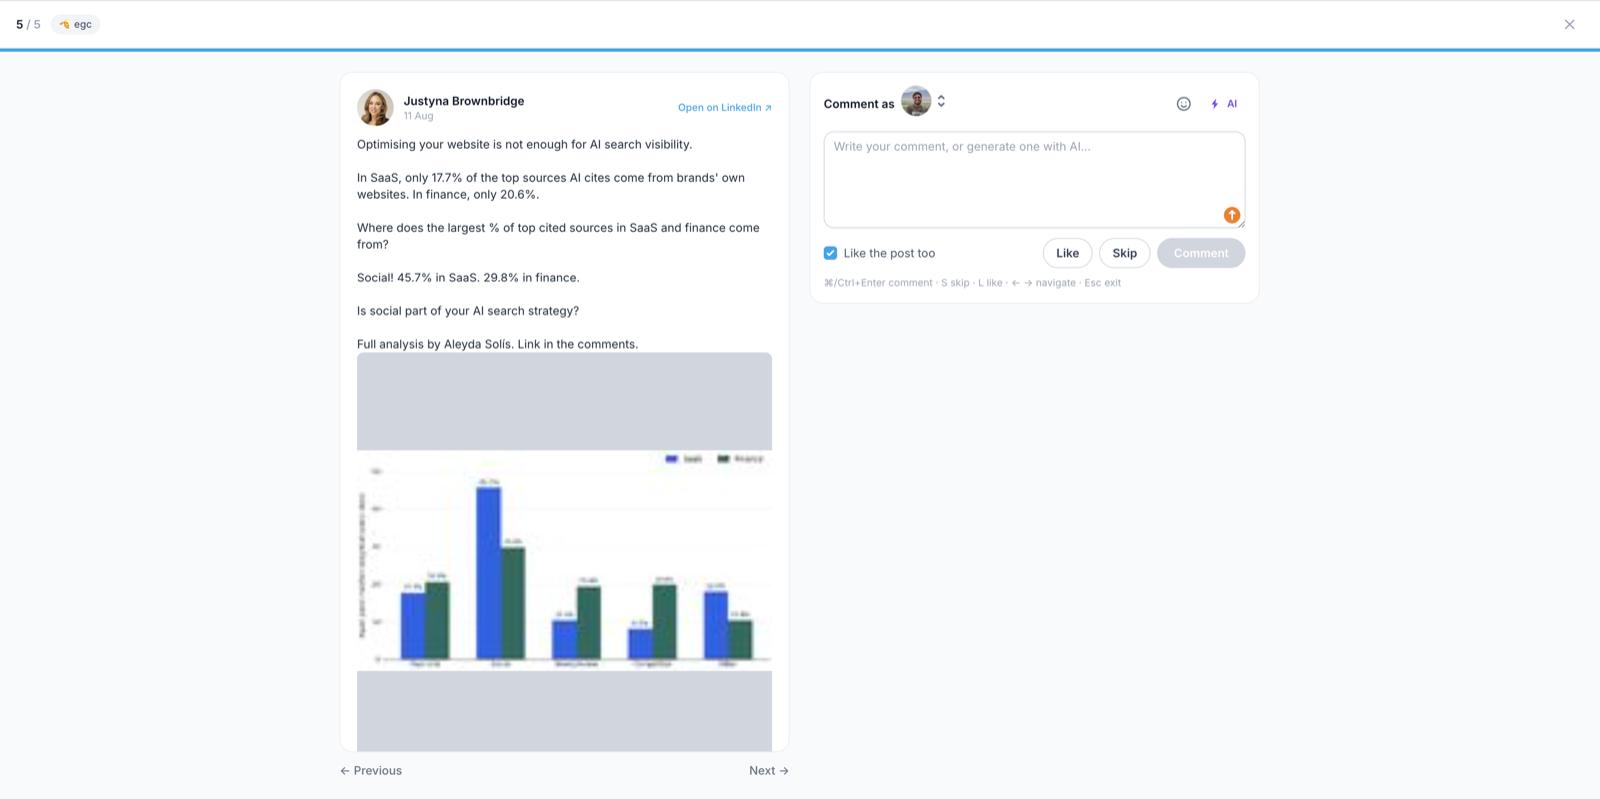This screenshot has height=799, width=1600.
Task: Click the post date 11 Aug
Action: [418, 116]
